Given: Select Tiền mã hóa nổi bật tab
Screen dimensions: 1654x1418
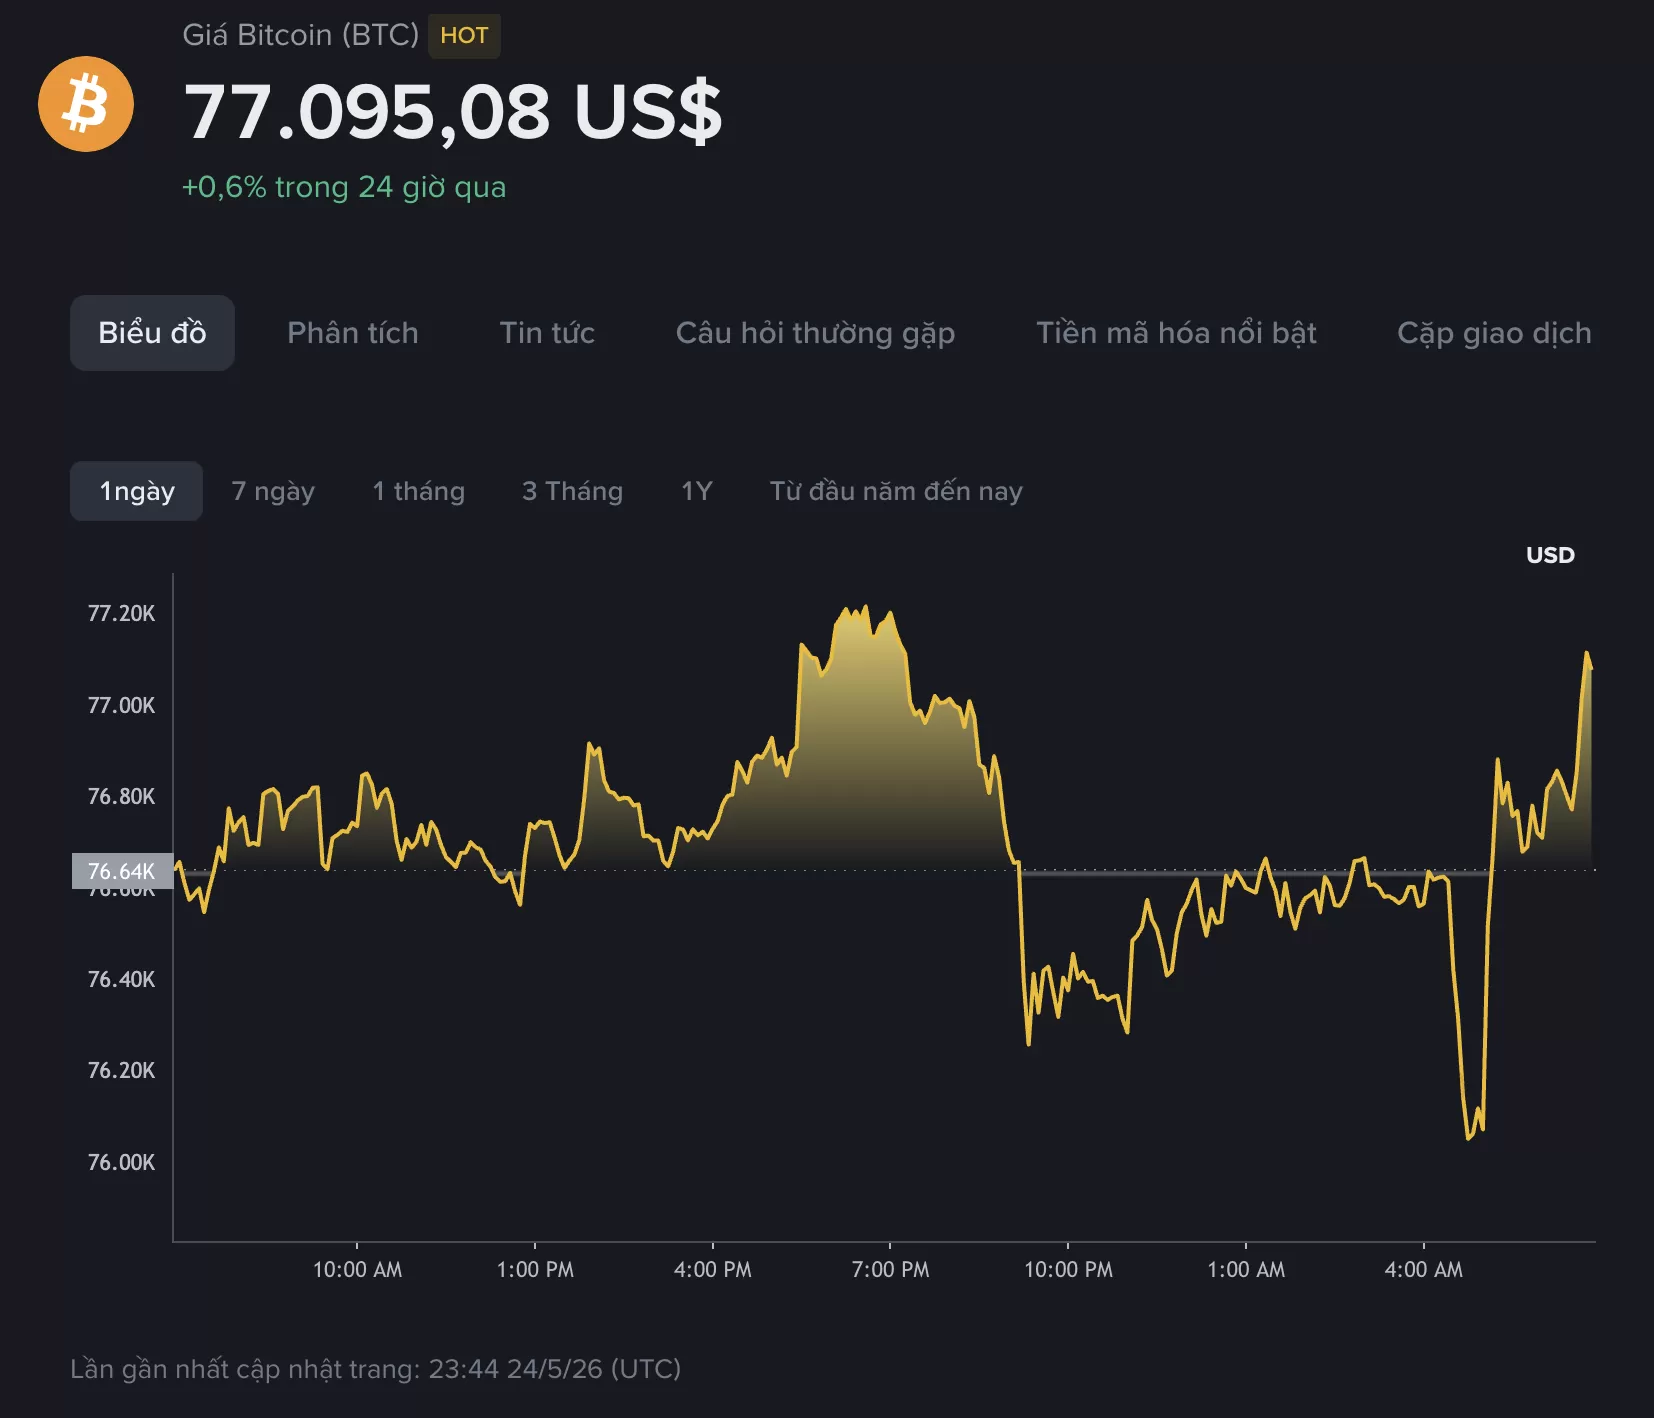Looking at the screenshot, I should coord(1176,333).
